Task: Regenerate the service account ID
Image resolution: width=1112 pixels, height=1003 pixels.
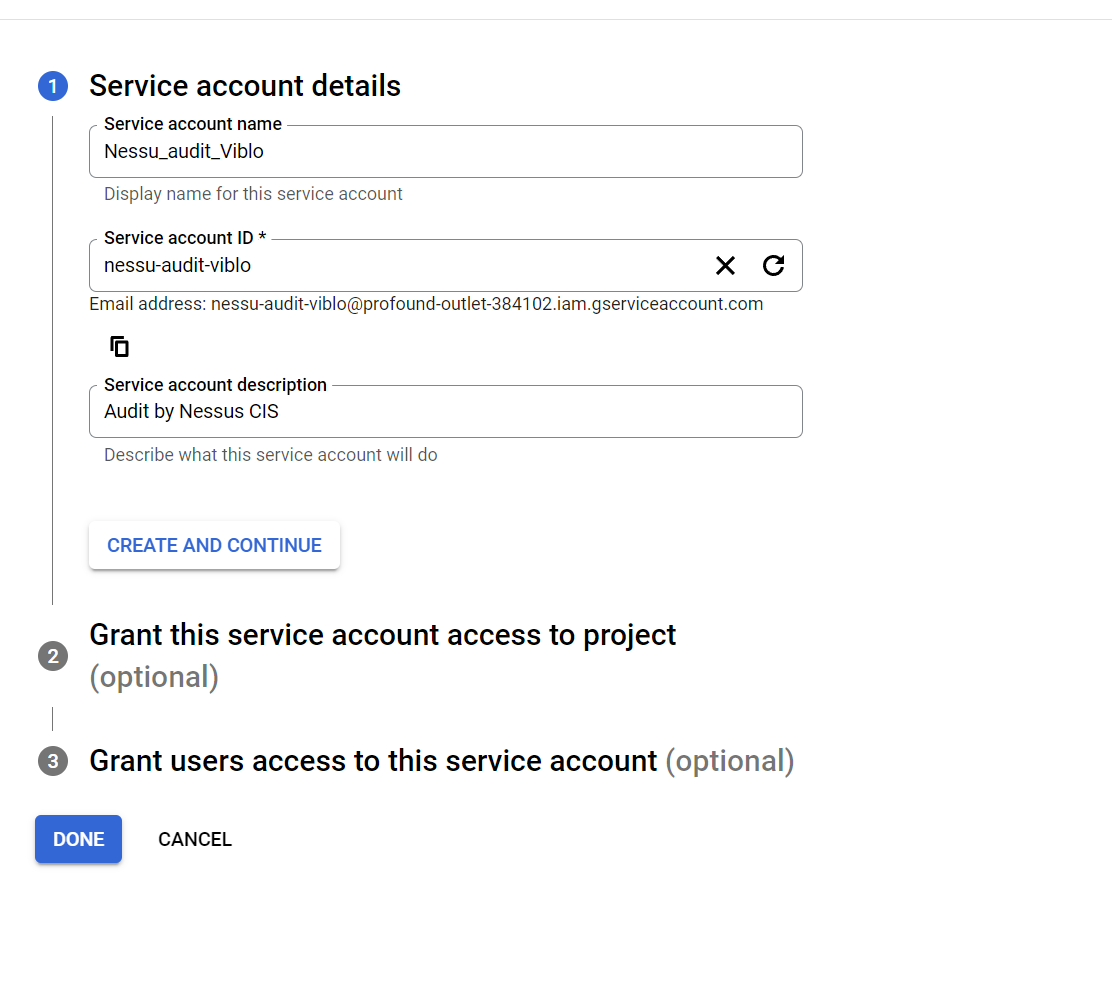Action: (773, 265)
